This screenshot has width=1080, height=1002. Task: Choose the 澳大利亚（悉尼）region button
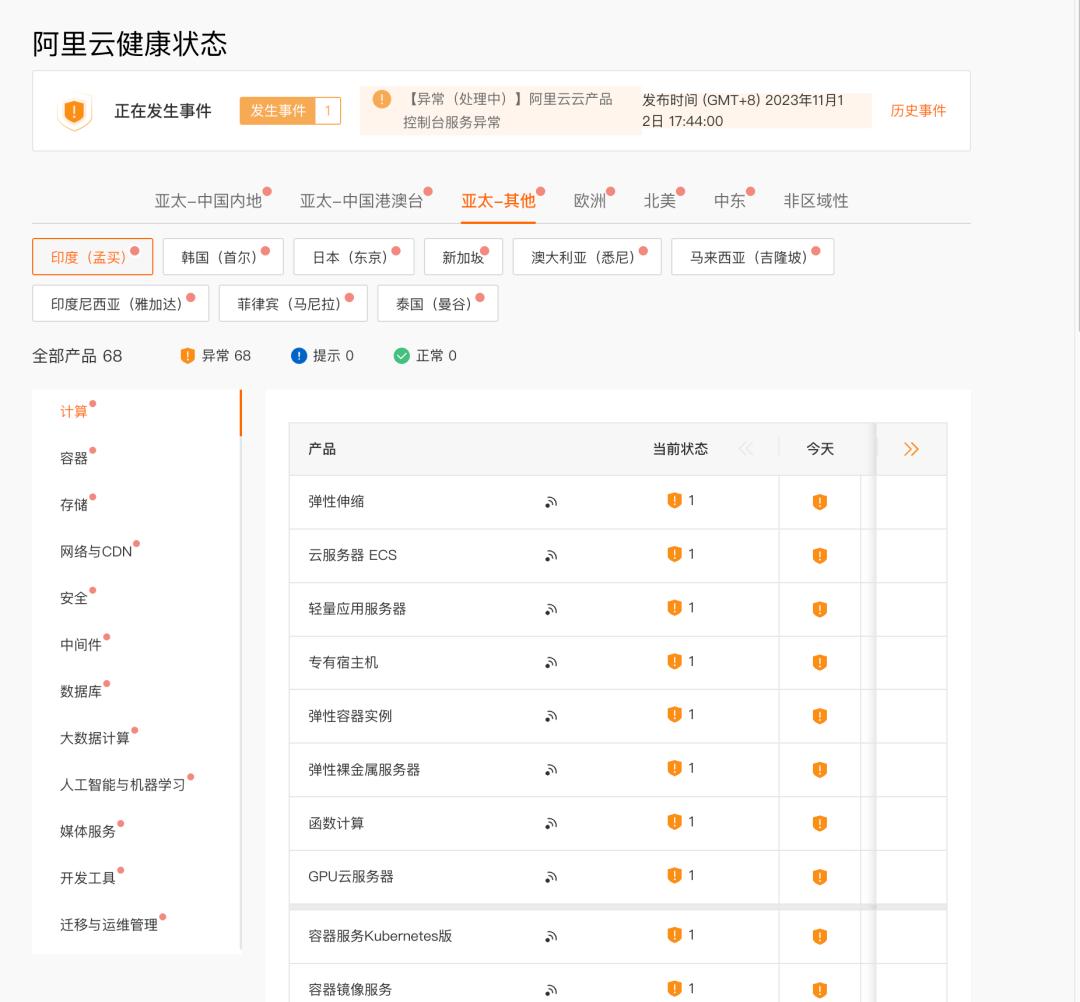coord(587,257)
